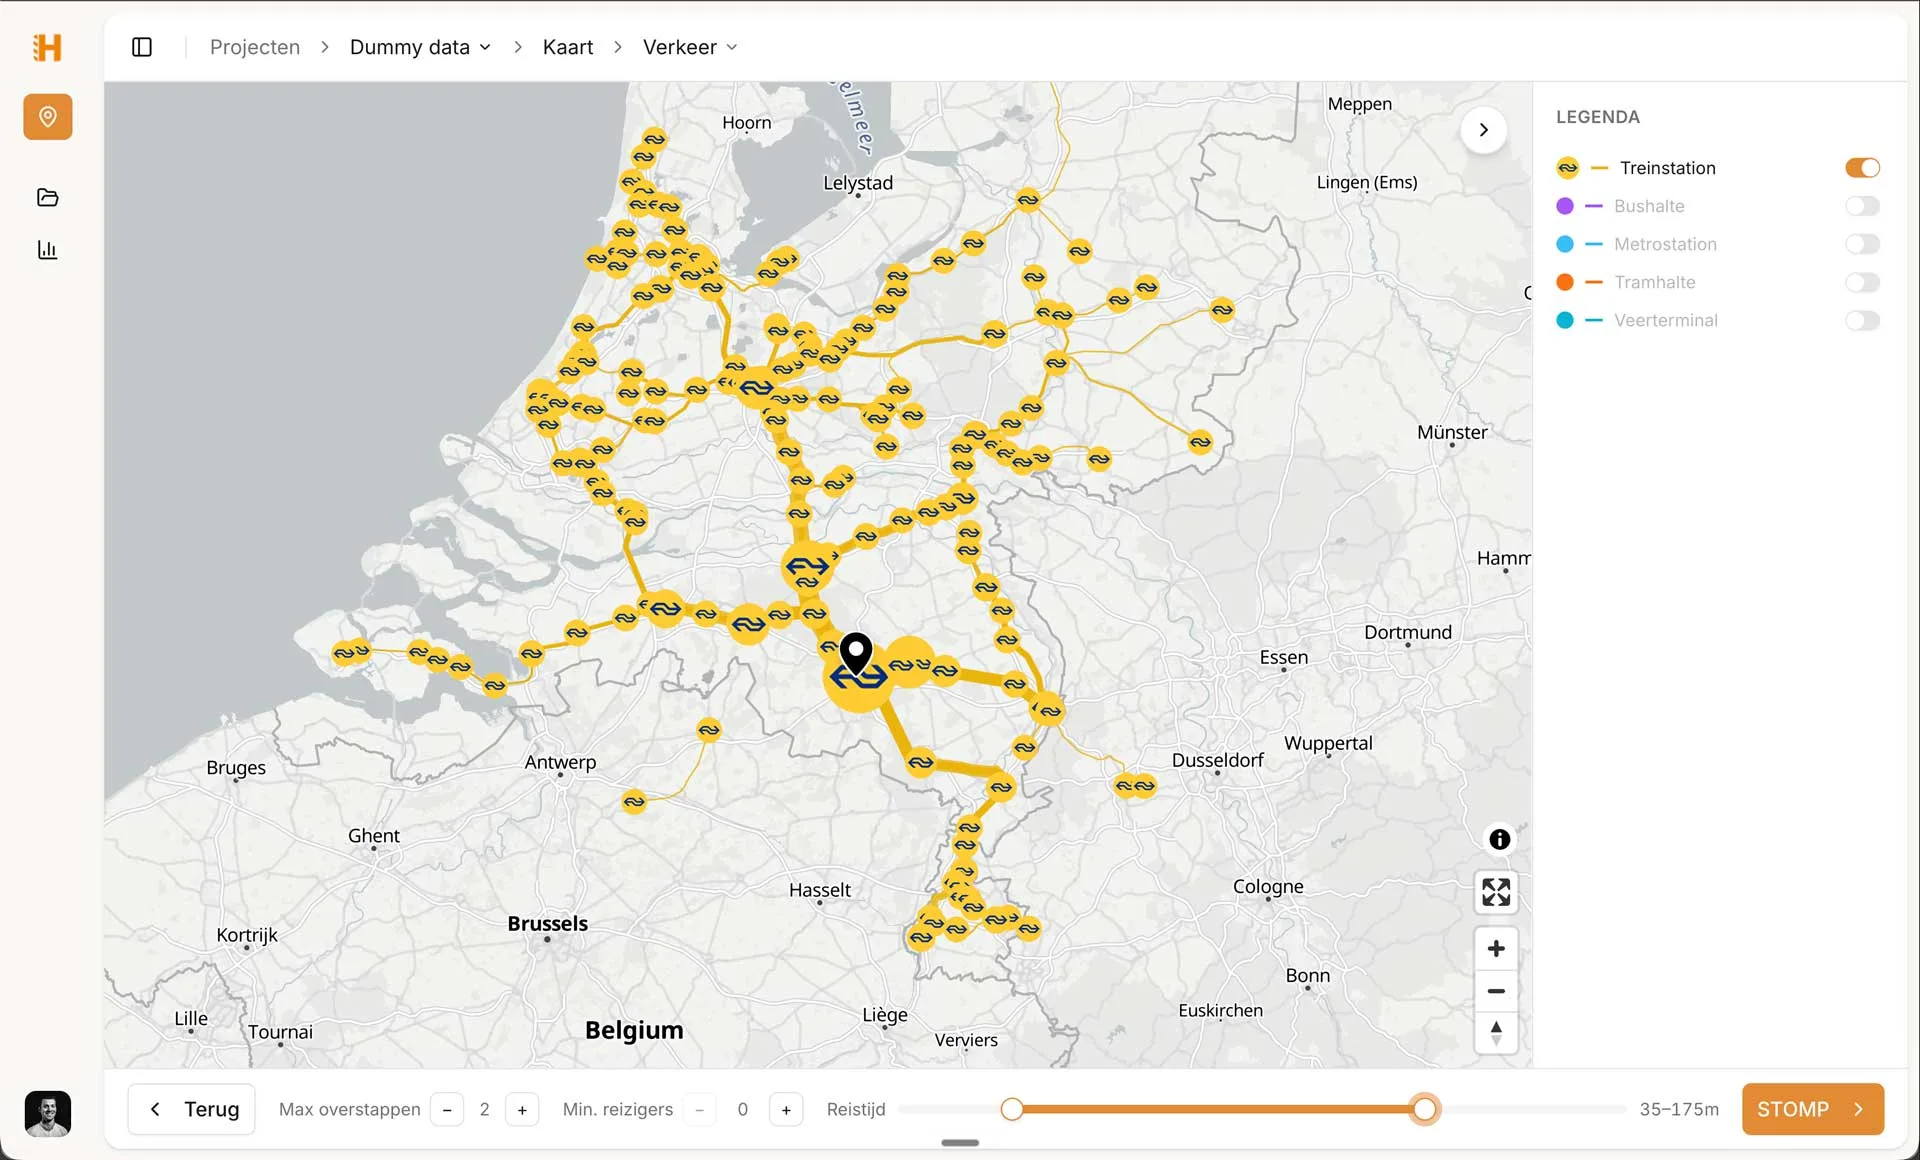Increase Min. reizigers with plus button
1920x1160 pixels.
click(786, 1109)
